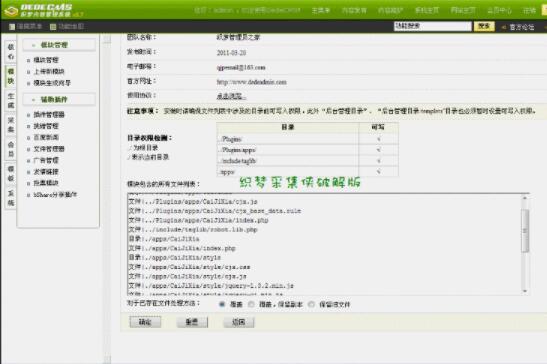Open 插件管理器 in sidebar

click(x=49, y=114)
